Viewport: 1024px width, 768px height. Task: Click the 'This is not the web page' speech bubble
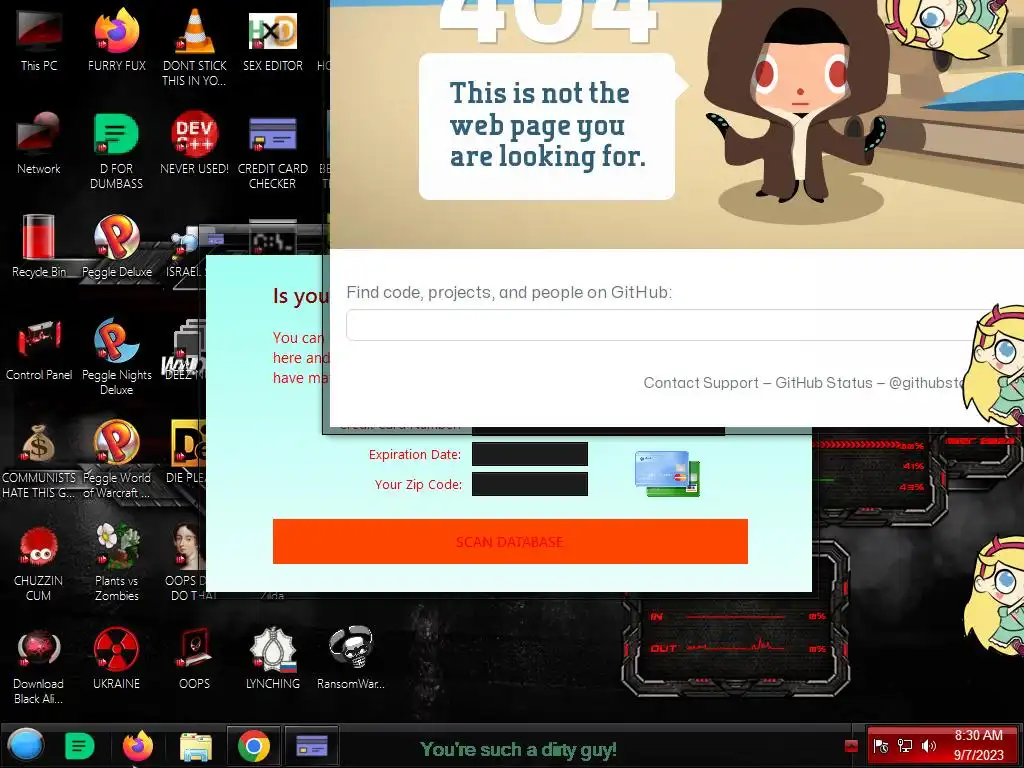point(547,126)
